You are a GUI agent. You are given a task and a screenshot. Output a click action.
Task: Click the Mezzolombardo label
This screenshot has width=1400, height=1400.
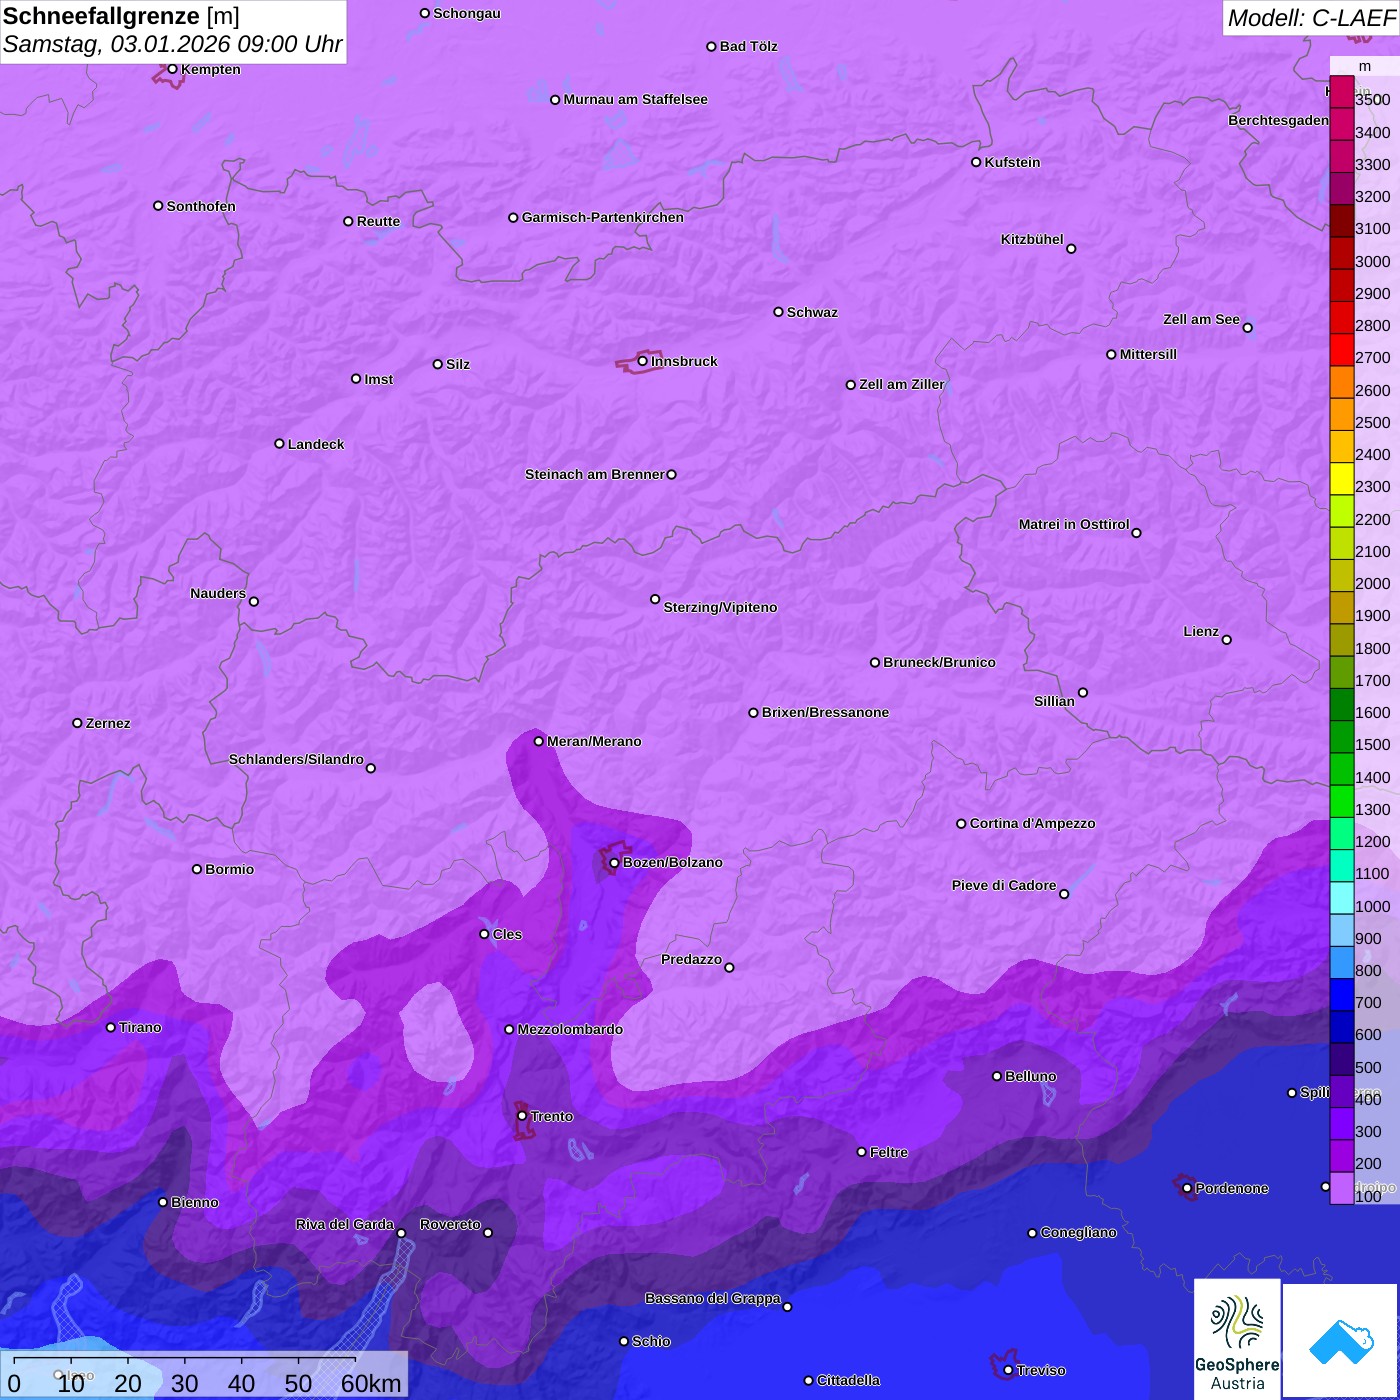pos(570,1029)
